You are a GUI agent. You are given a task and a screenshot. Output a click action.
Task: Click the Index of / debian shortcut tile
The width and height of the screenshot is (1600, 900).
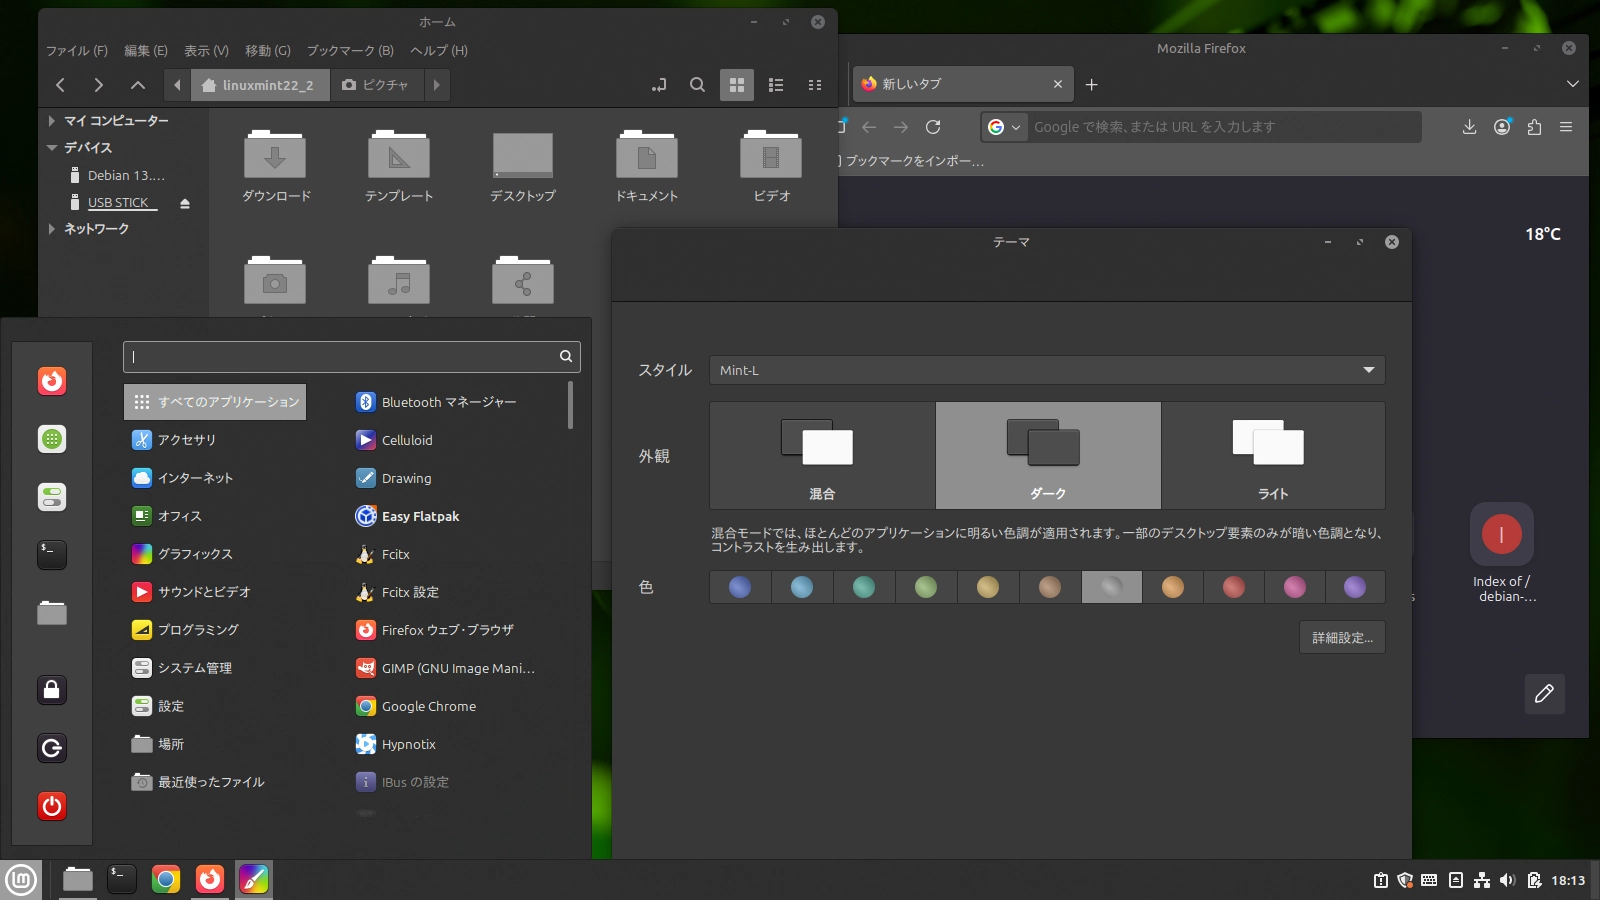coord(1501,553)
